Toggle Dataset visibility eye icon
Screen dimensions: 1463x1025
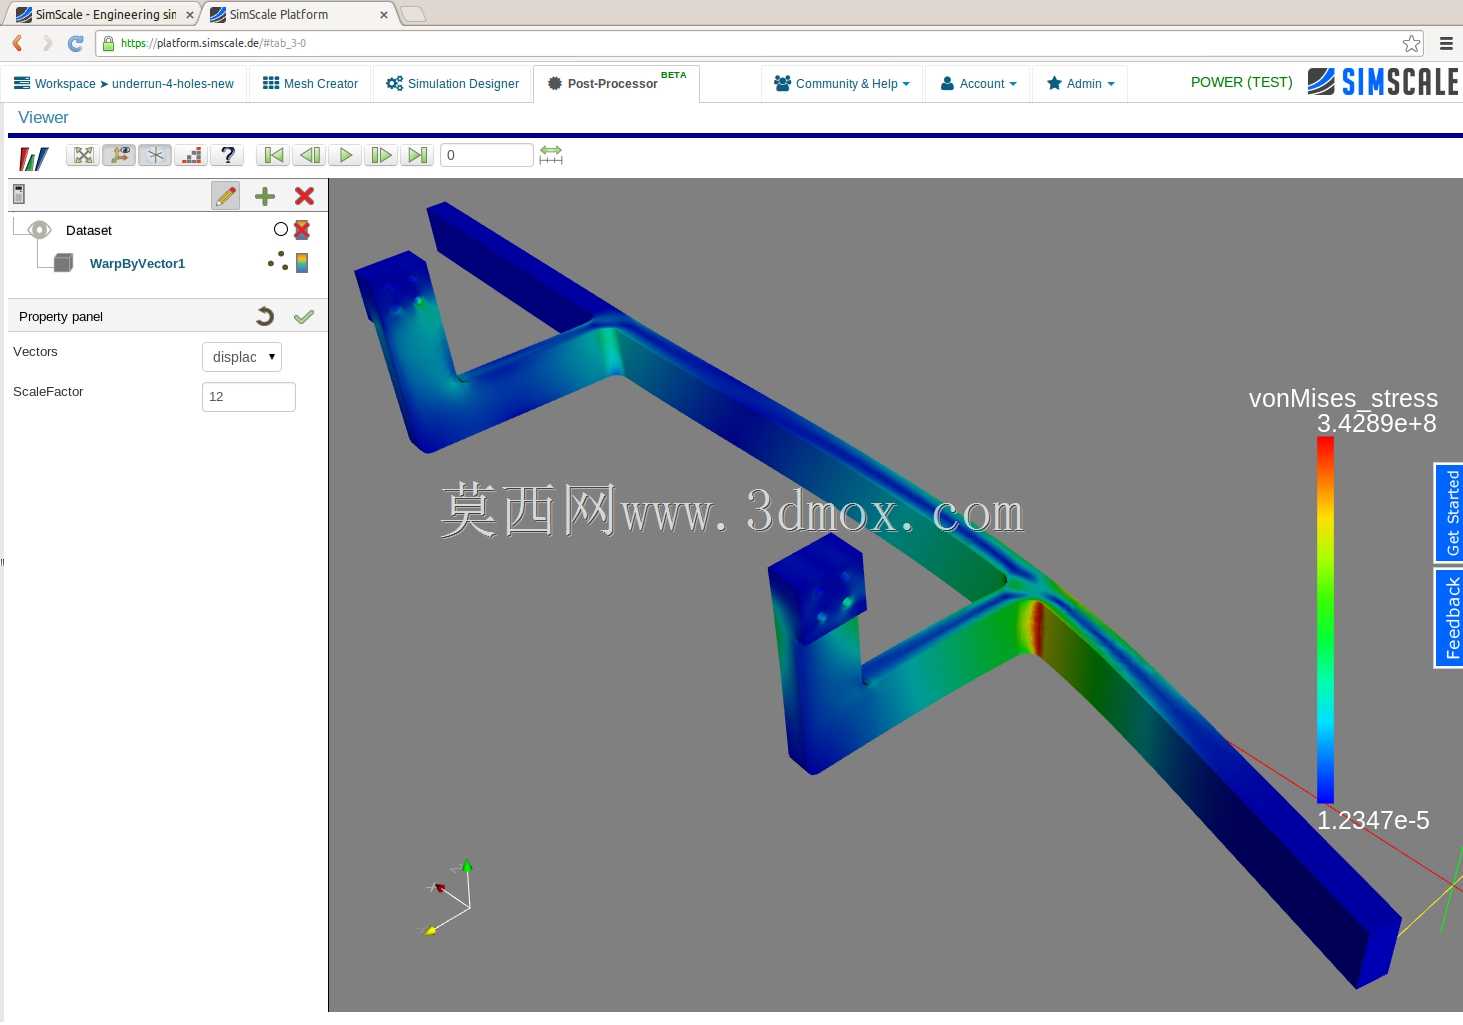click(x=39, y=230)
